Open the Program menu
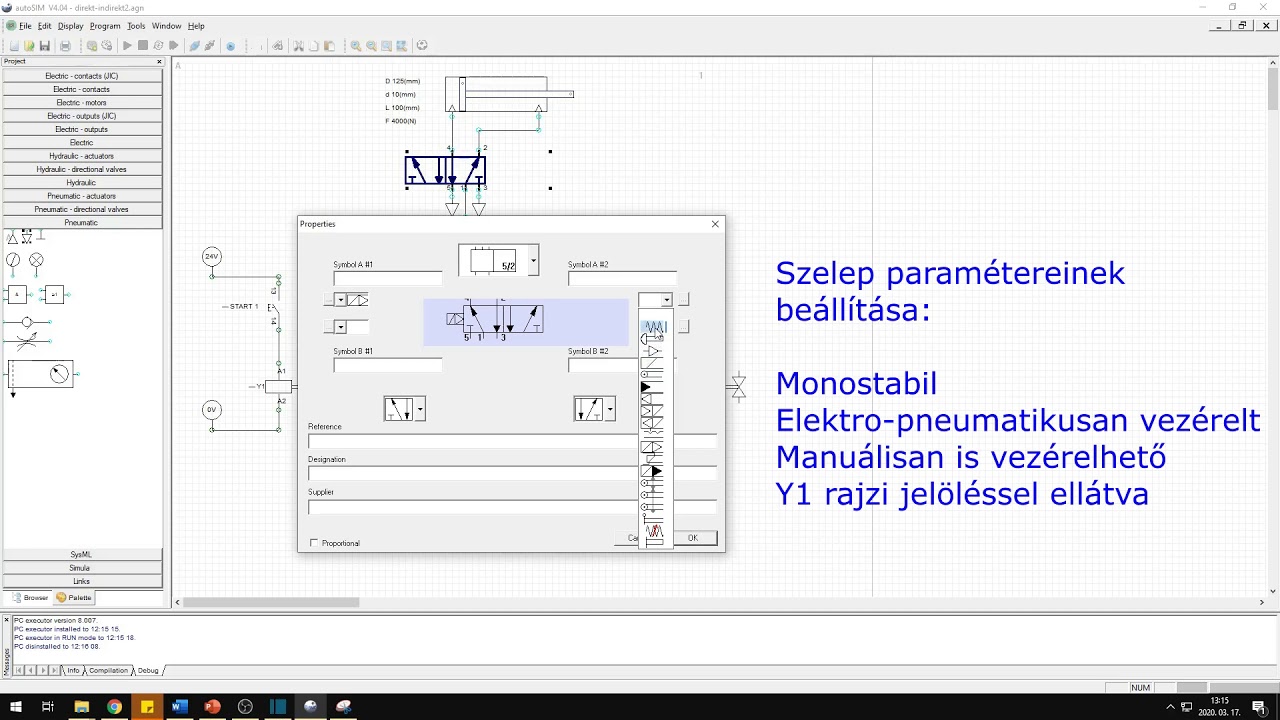 point(105,26)
